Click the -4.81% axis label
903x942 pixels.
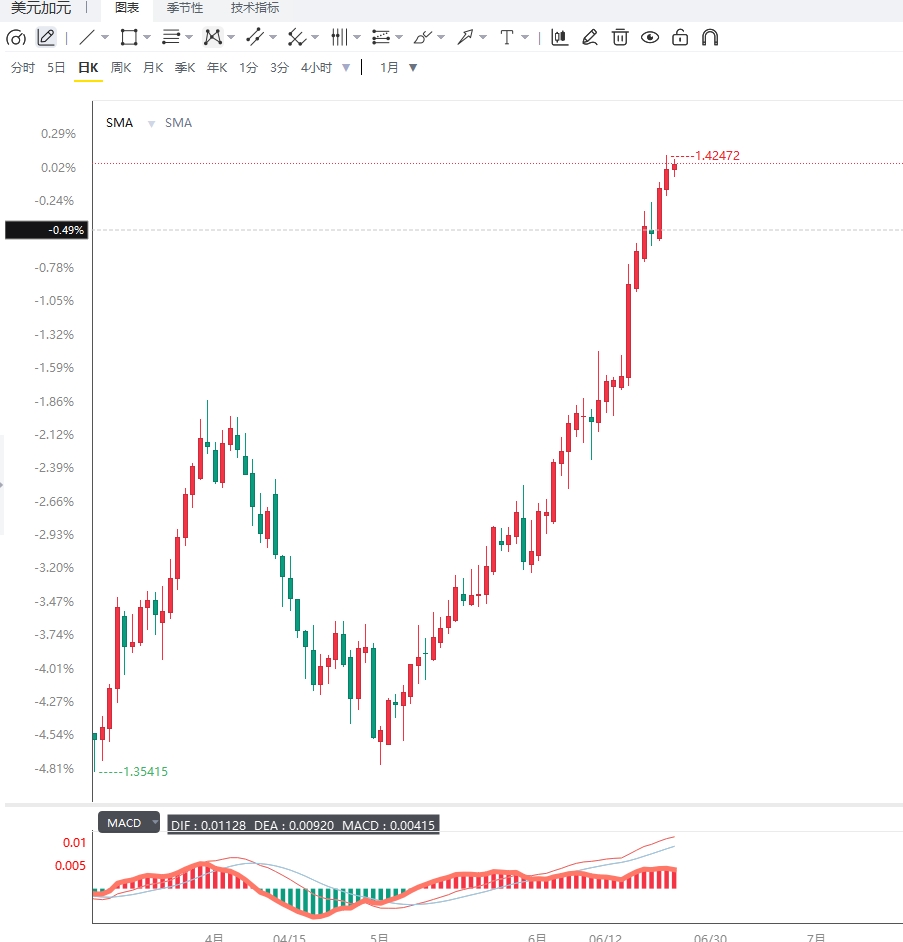(x=54, y=768)
